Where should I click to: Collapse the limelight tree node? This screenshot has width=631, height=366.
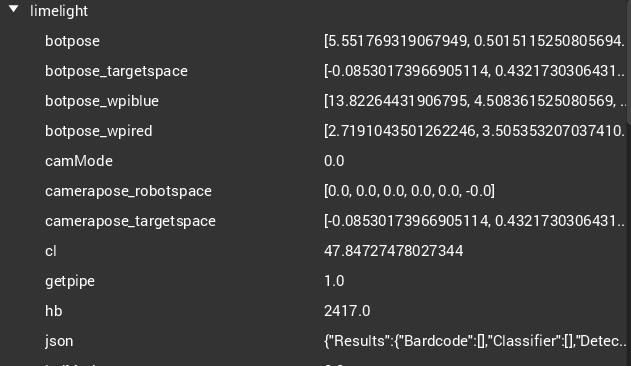point(13,9)
